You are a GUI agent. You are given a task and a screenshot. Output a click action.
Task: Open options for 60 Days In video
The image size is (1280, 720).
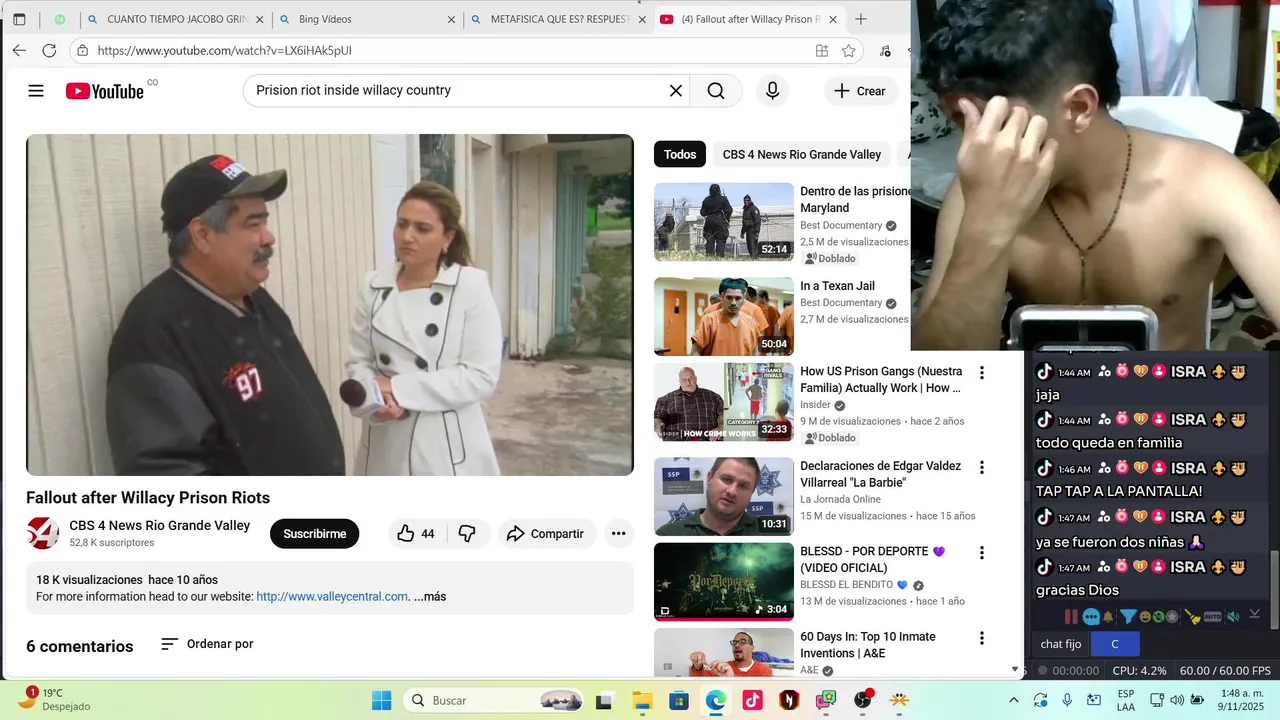(982, 638)
